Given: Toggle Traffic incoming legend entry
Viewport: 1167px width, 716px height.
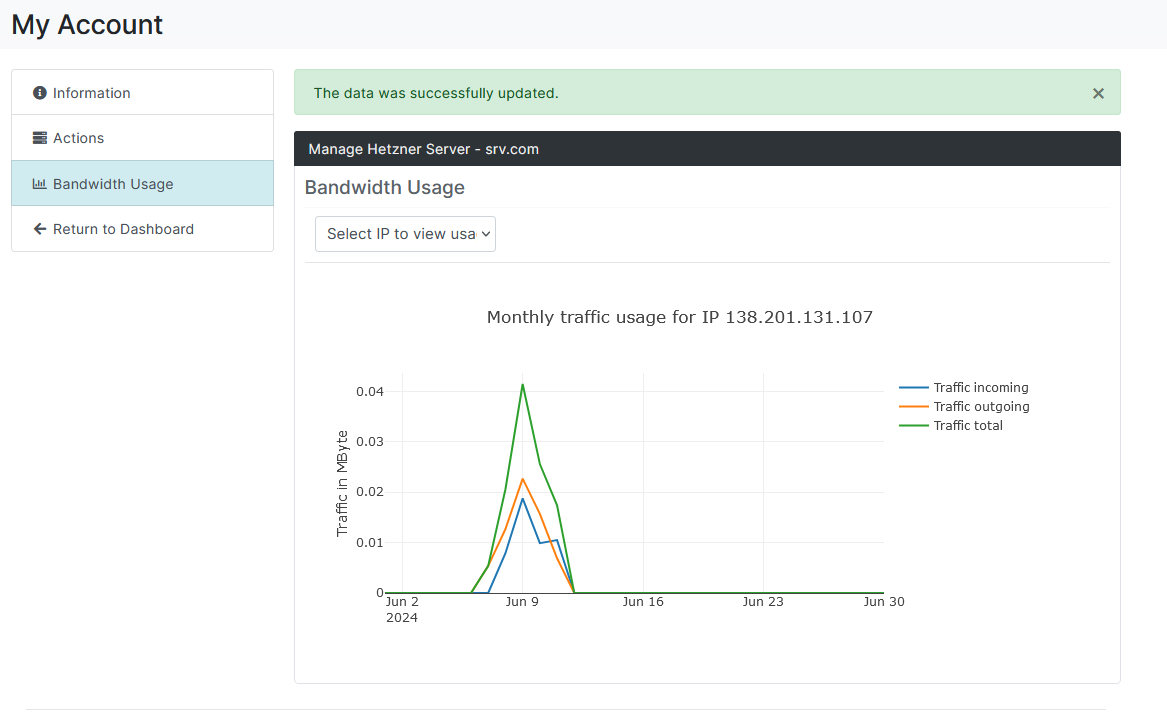Looking at the screenshot, I should click(x=964, y=387).
